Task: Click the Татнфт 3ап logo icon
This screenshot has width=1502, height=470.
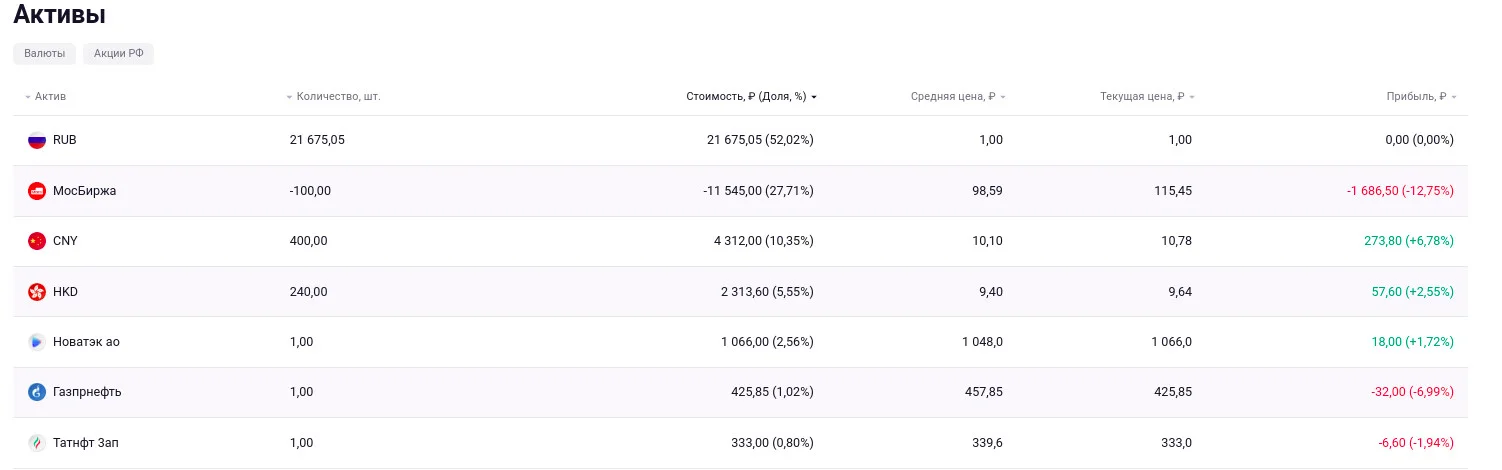Action: click(x=37, y=442)
